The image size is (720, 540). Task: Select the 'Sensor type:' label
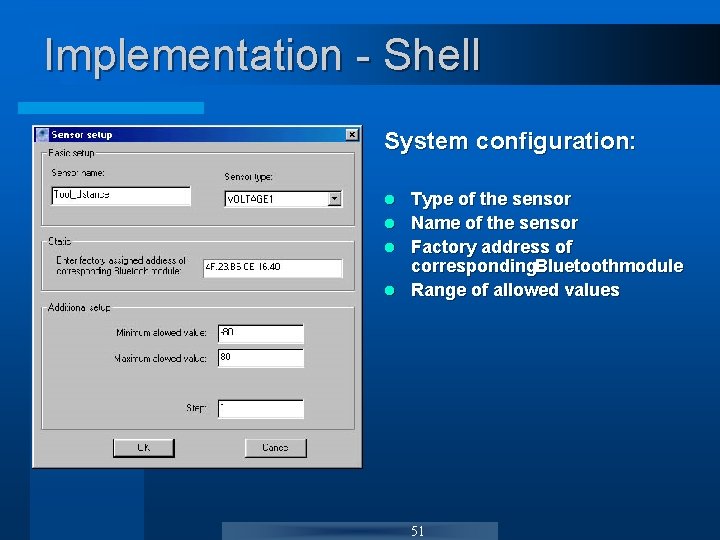point(248,177)
